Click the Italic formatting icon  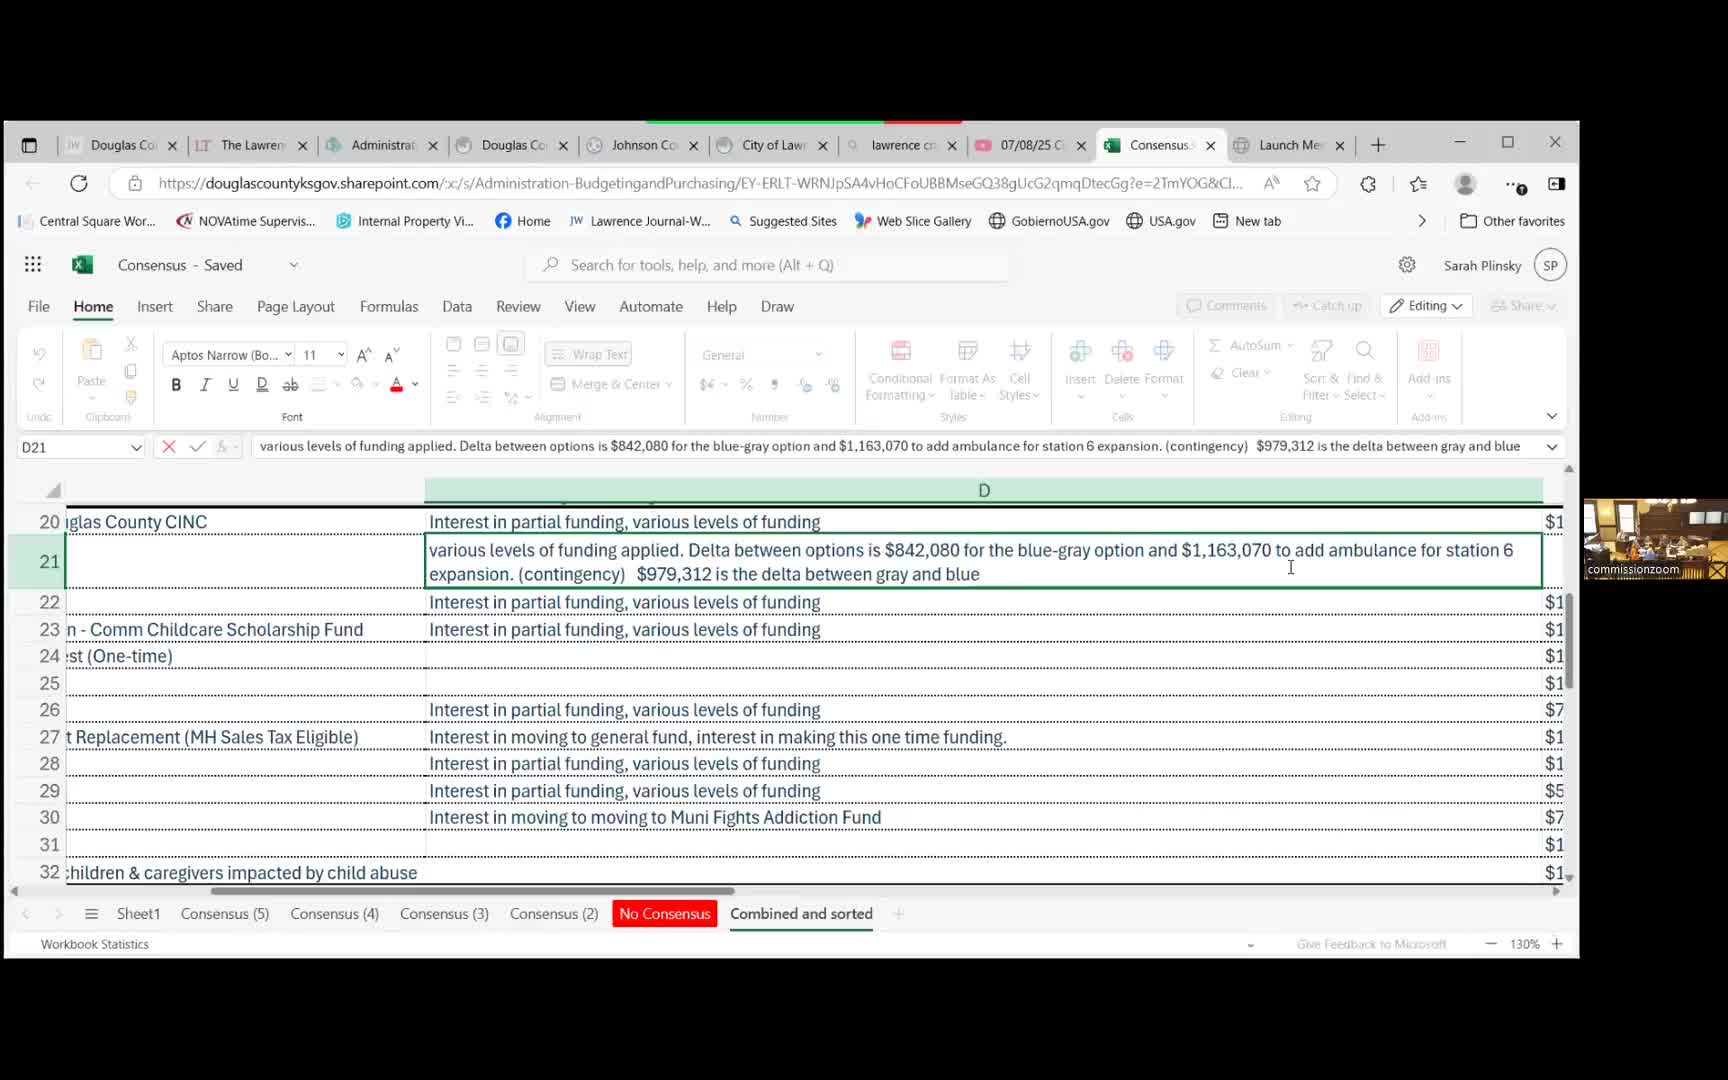(205, 385)
